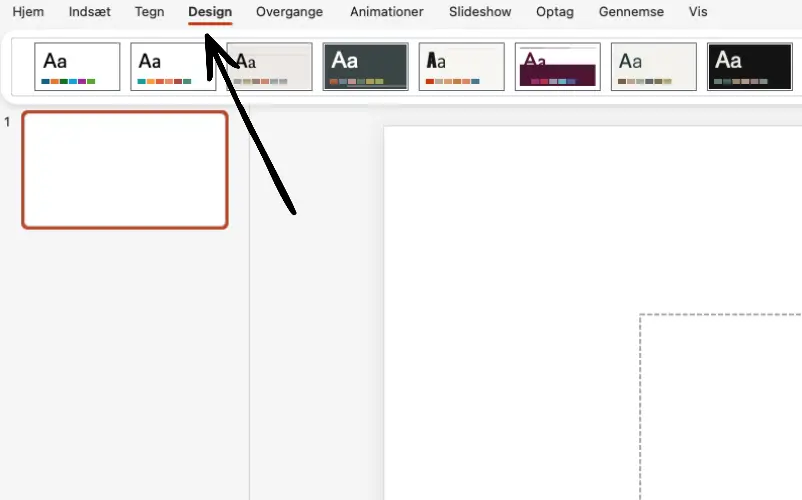This screenshot has height=500, width=802.
Task: Click the dashed placeholder on the slide
Action: click(721, 407)
